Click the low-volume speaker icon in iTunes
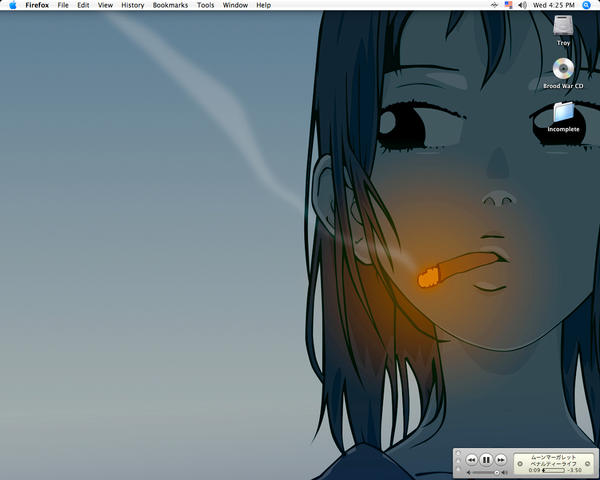The image size is (600, 480). 469,472
